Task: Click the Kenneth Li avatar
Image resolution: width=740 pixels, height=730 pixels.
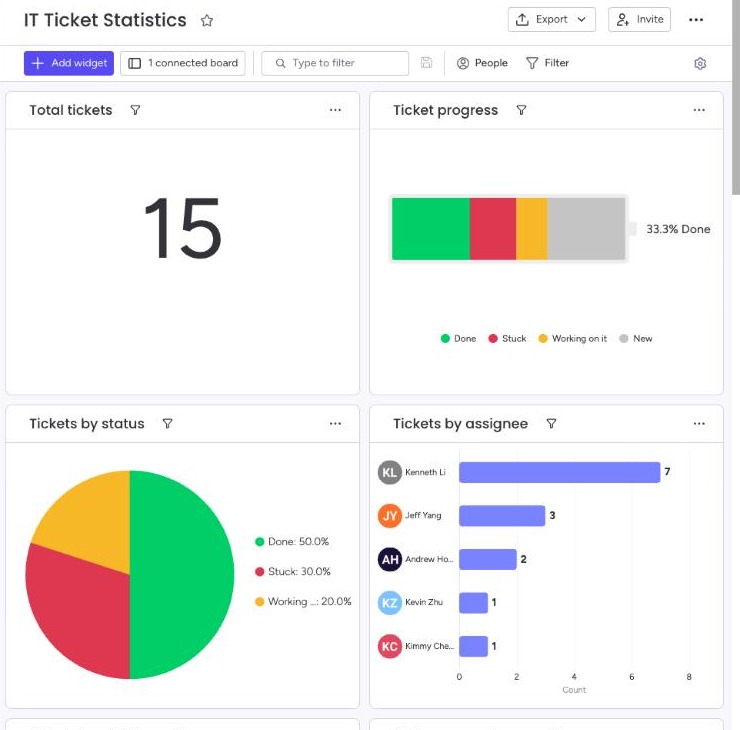Action: pos(390,472)
